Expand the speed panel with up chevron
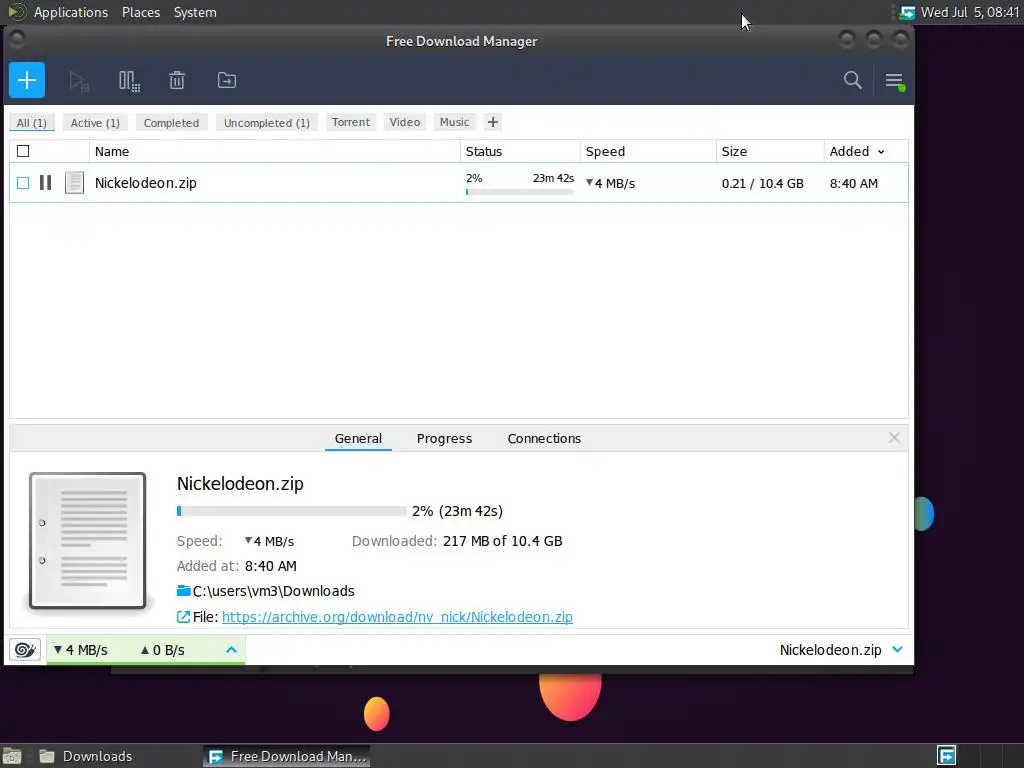The image size is (1024, 768). 231,650
